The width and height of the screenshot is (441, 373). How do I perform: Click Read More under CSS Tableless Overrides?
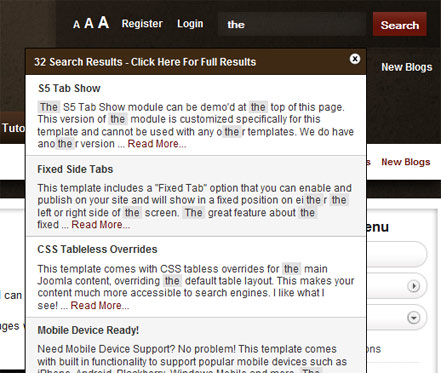100,305
